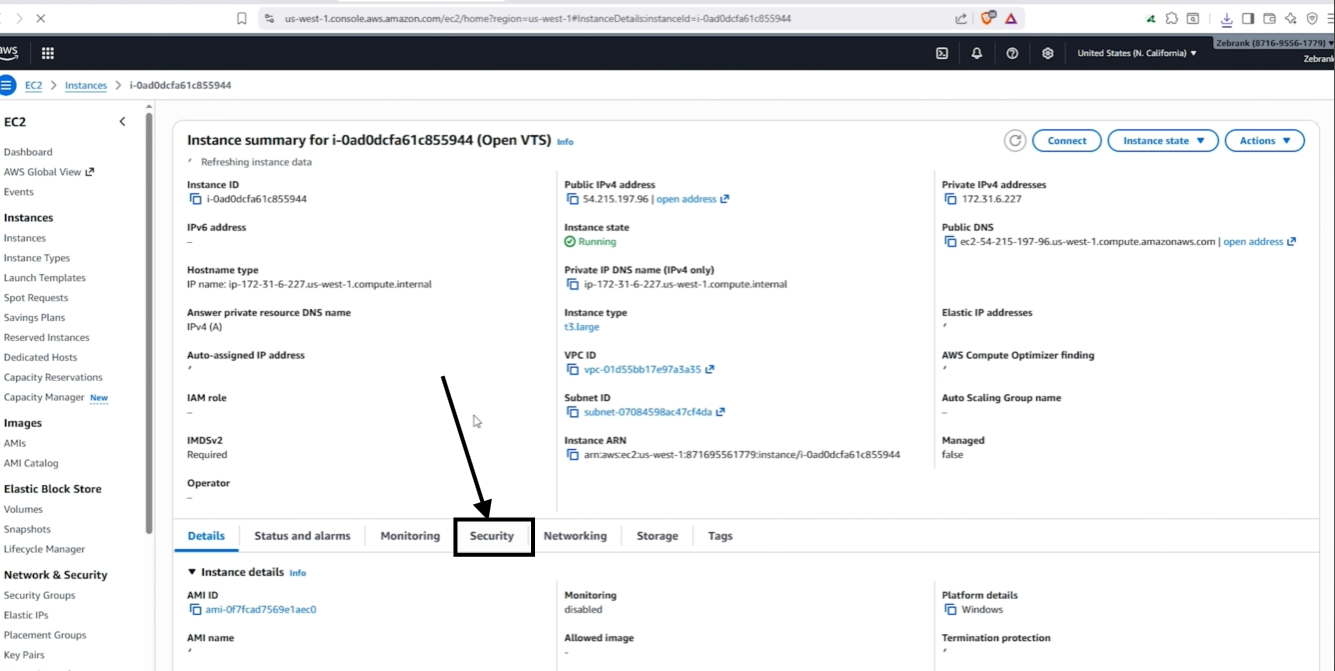Viewport: 1335px width, 671px height.
Task: Open the Info link beside Instance details
Action: 297,573
